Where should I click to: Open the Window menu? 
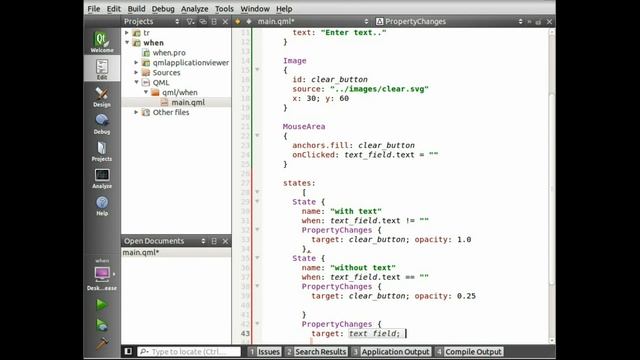(x=255, y=9)
